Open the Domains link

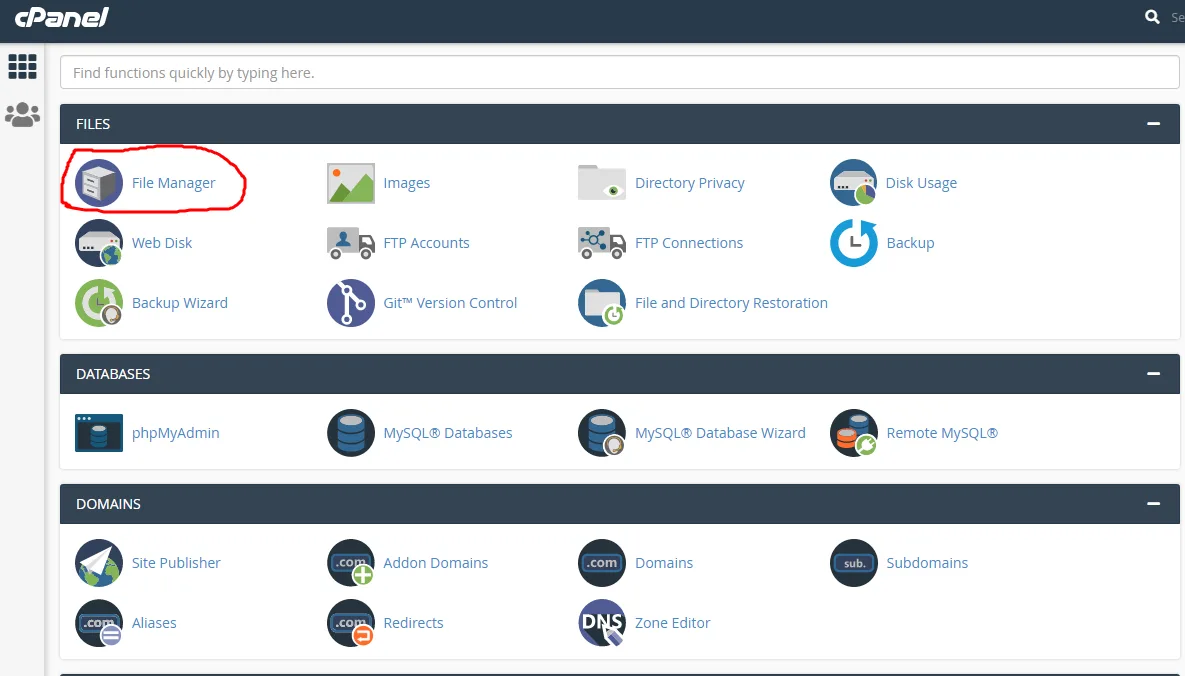(x=664, y=563)
